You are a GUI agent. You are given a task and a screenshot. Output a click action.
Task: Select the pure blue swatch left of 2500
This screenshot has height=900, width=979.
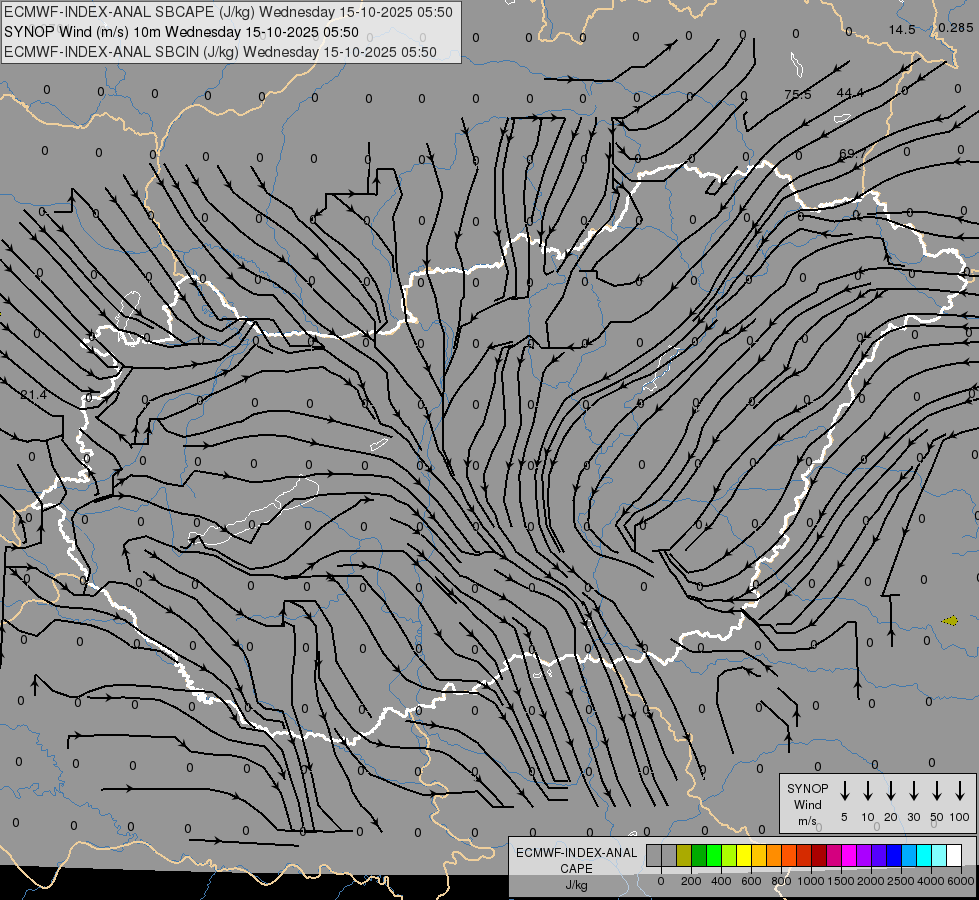pyautogui.click(x=893, y=855)
